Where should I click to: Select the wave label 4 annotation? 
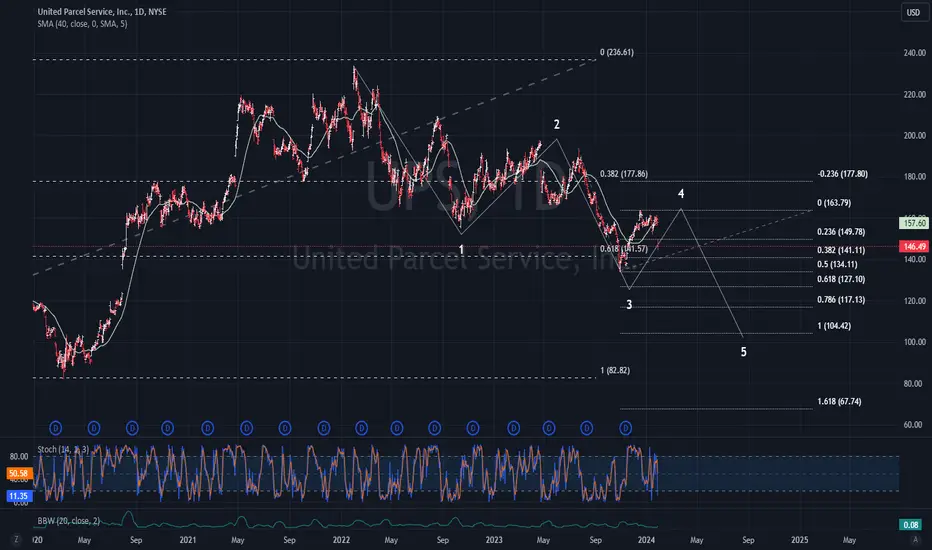pos(681,193)
